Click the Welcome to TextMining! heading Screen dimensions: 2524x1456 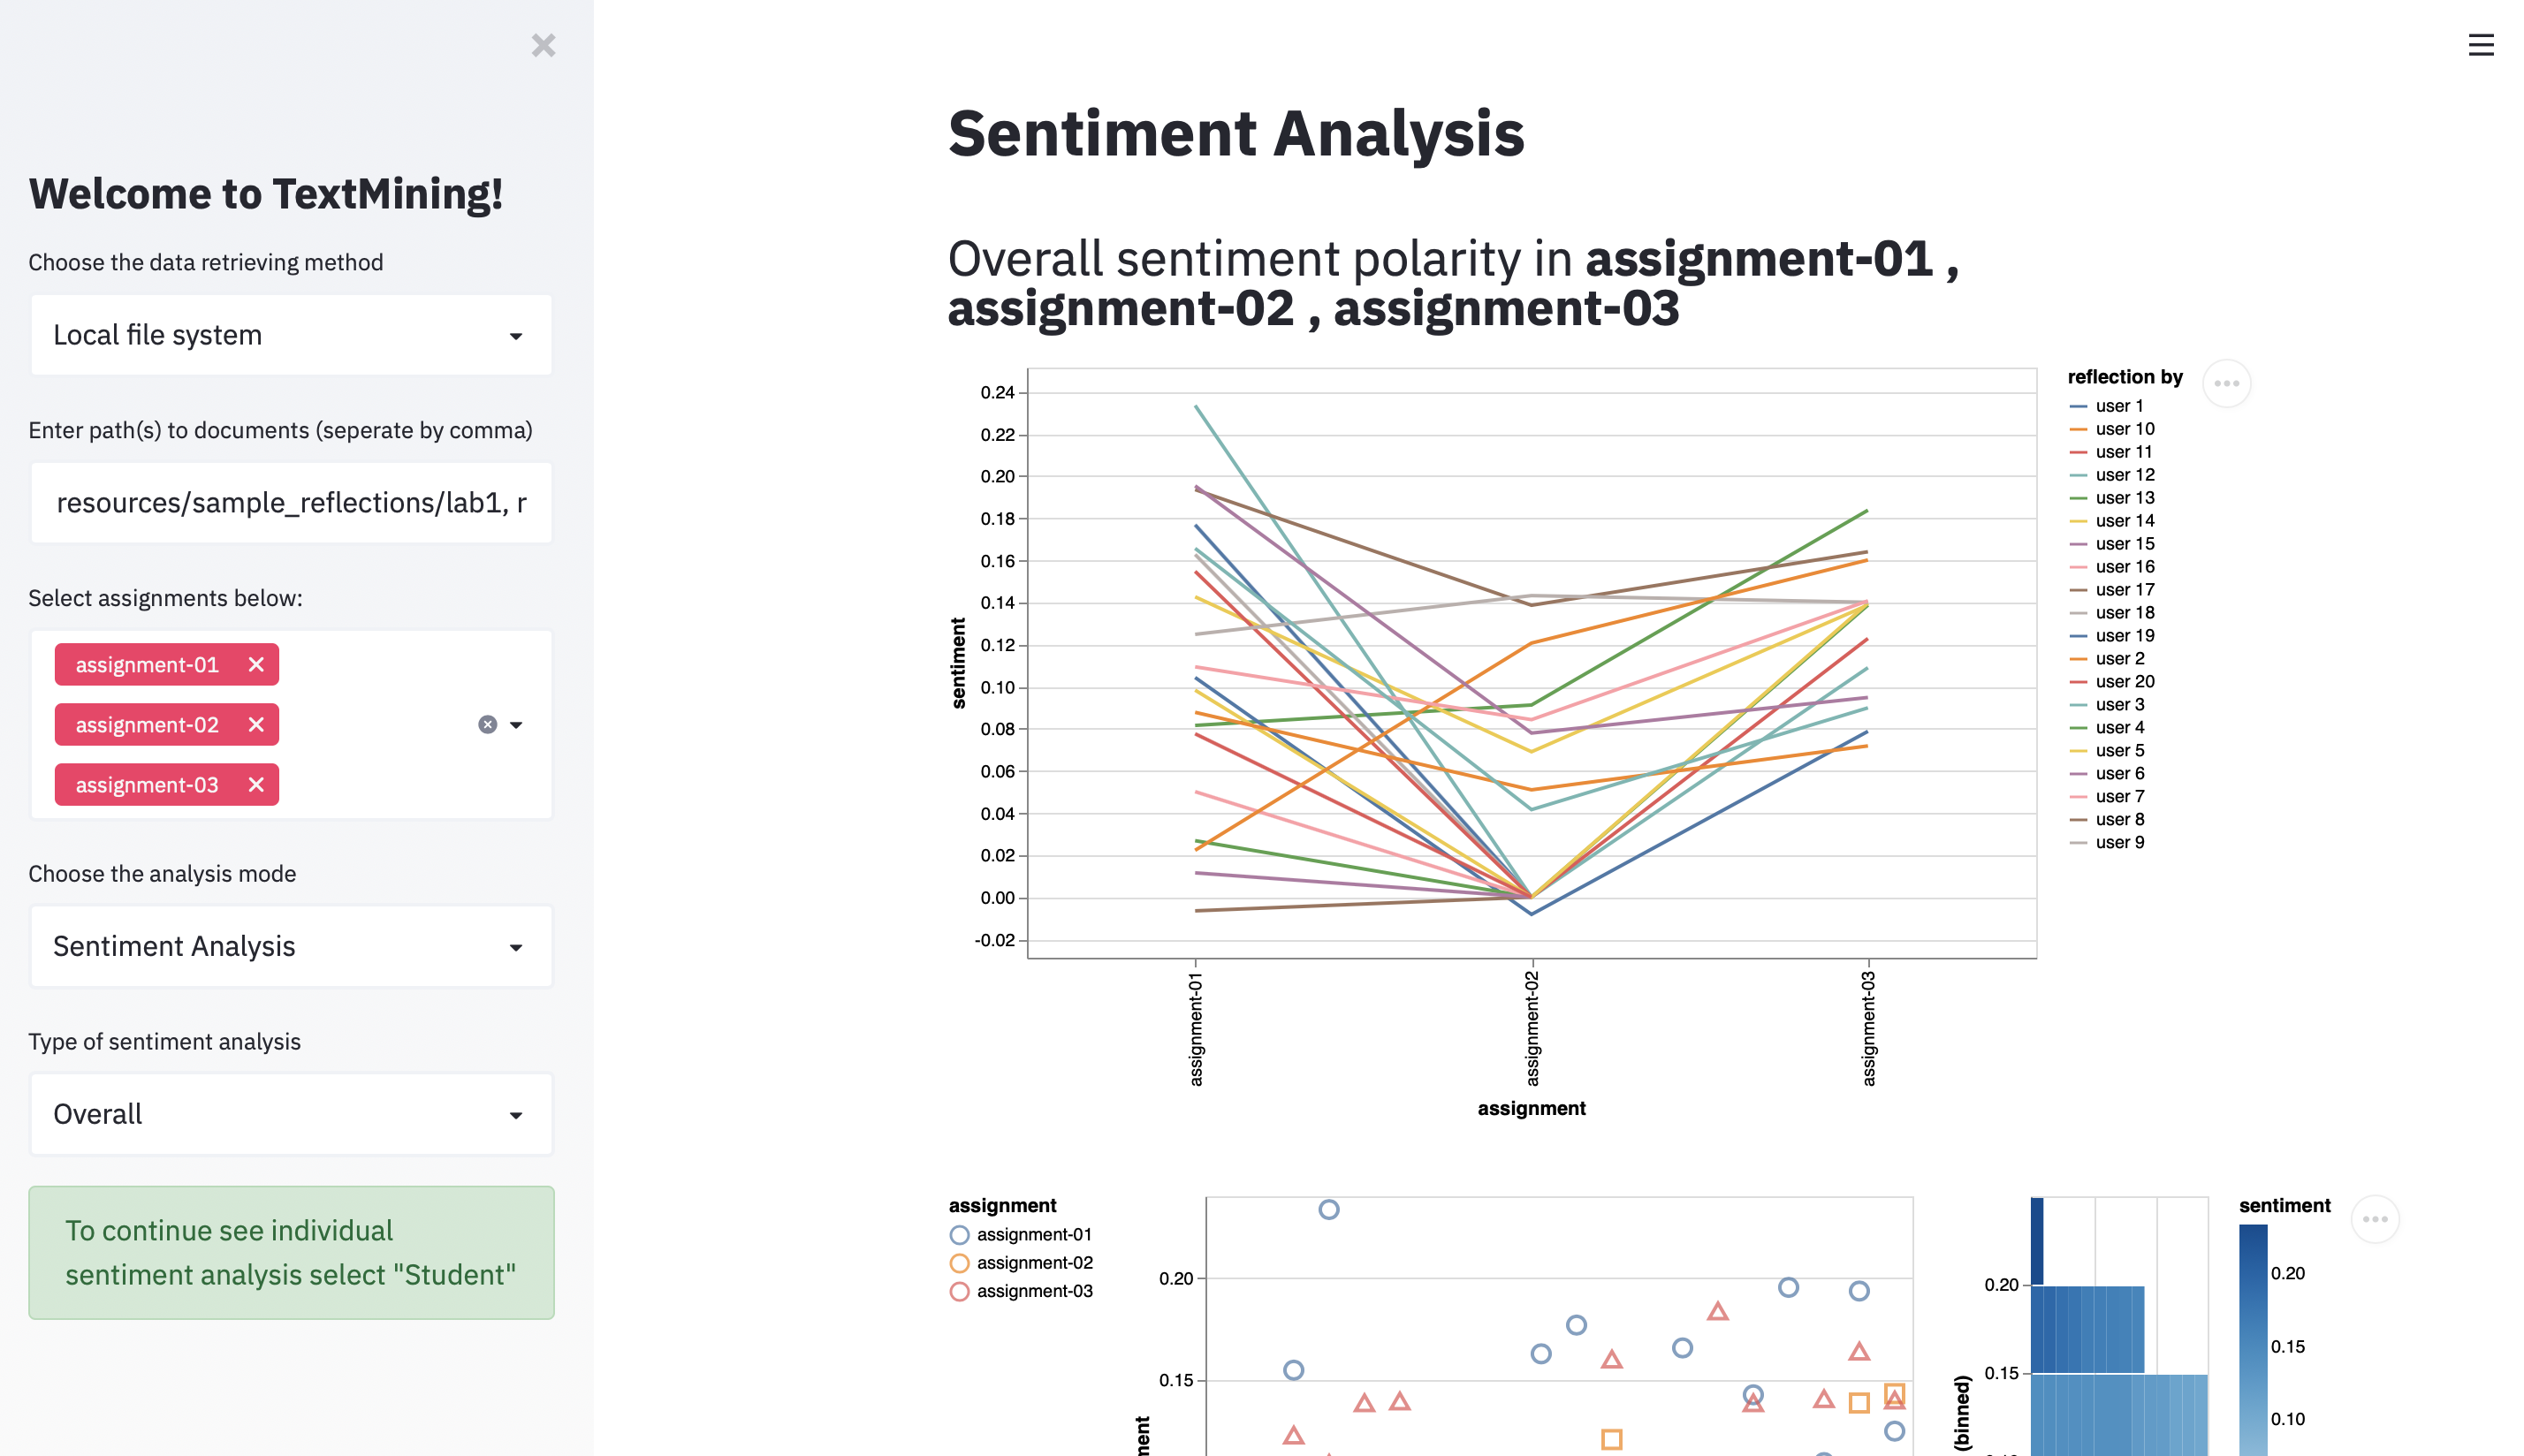click(266, 194)
